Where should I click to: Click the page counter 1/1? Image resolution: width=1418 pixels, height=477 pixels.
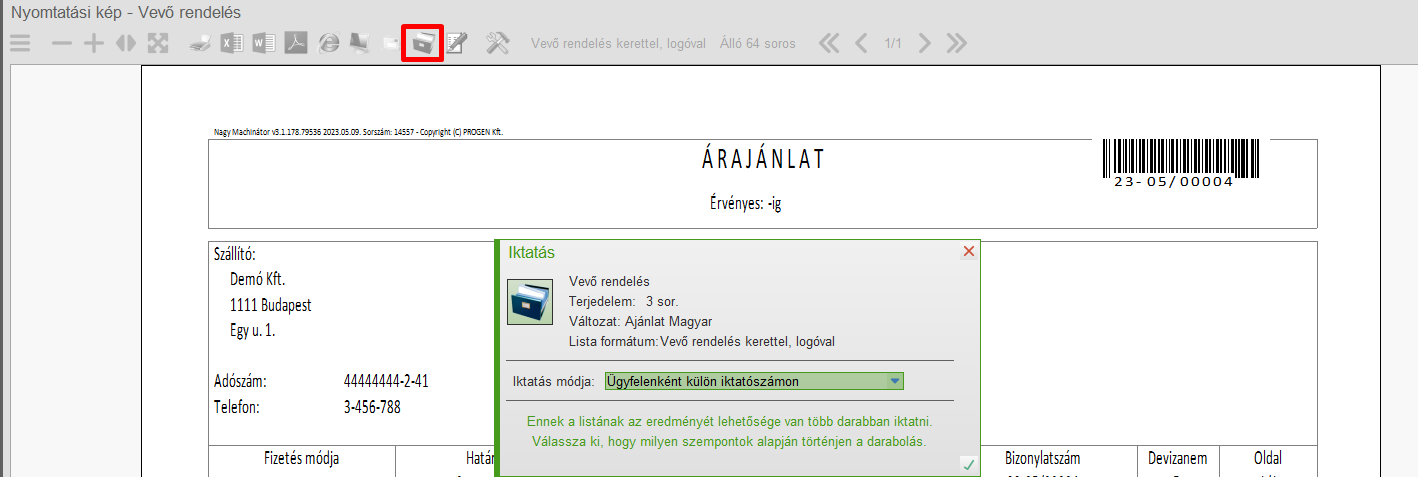[893, 44]
